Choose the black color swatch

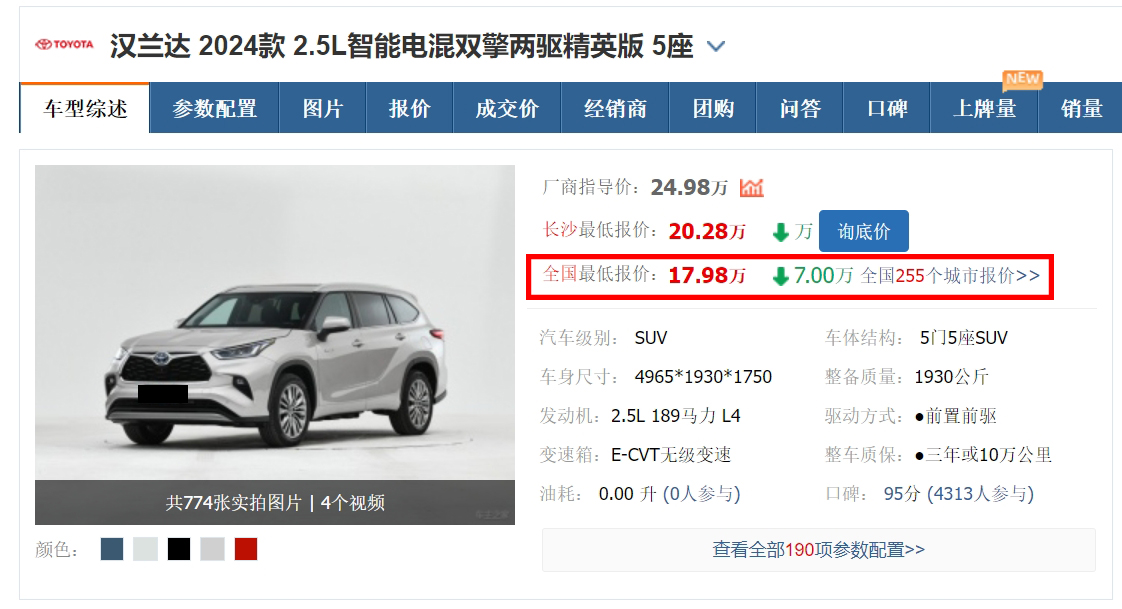click(x=179, y=549)
